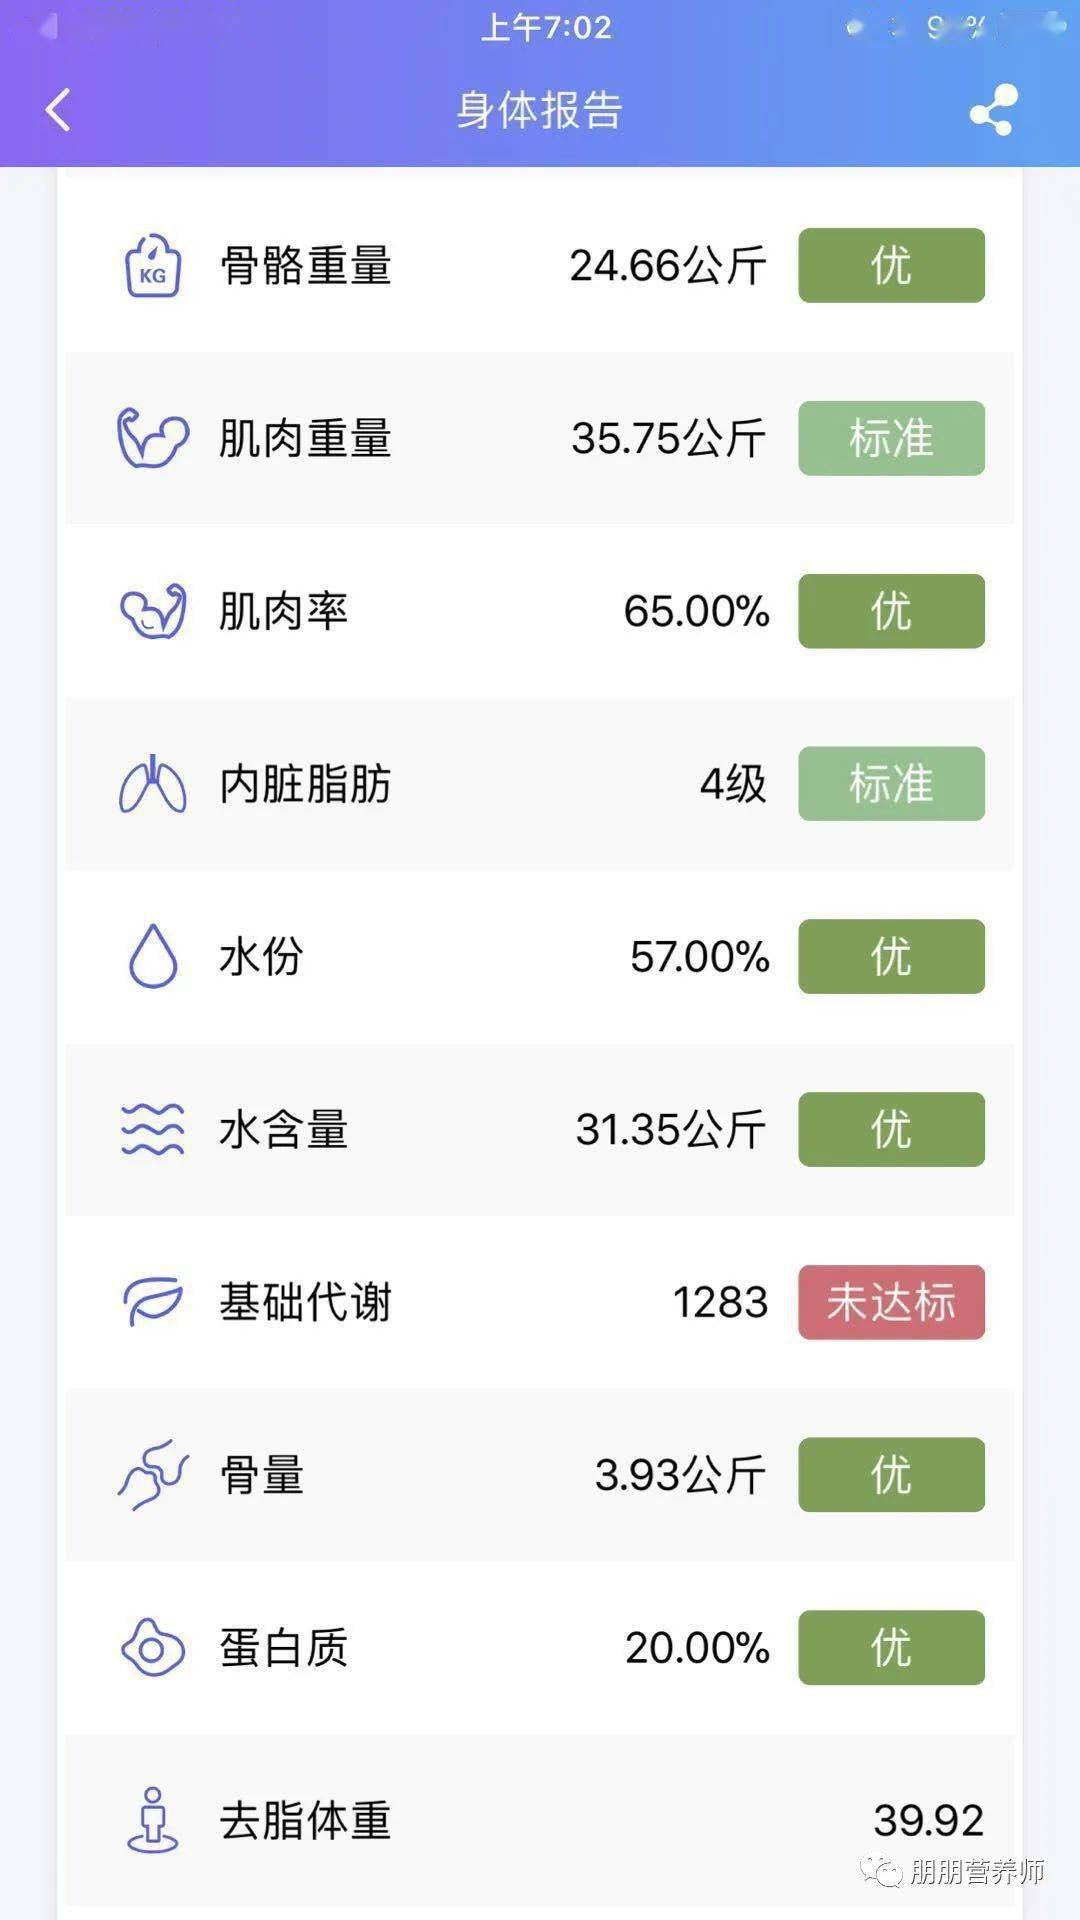Tap the 优 badge for 骨量
This screenshot has height=1920, width=1080.
click(891, 1475)
